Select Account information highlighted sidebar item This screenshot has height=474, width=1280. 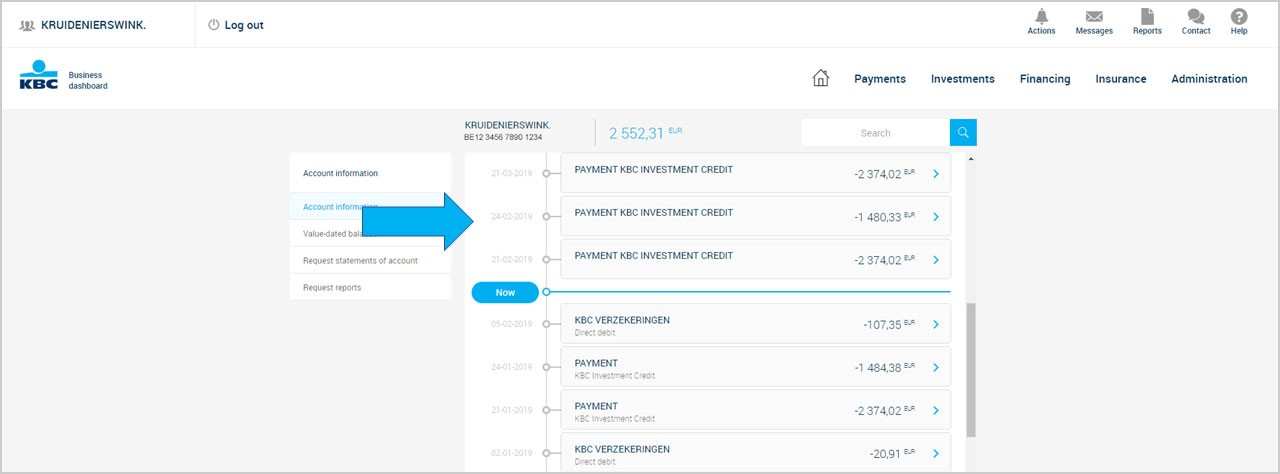(x=370, y=207)
